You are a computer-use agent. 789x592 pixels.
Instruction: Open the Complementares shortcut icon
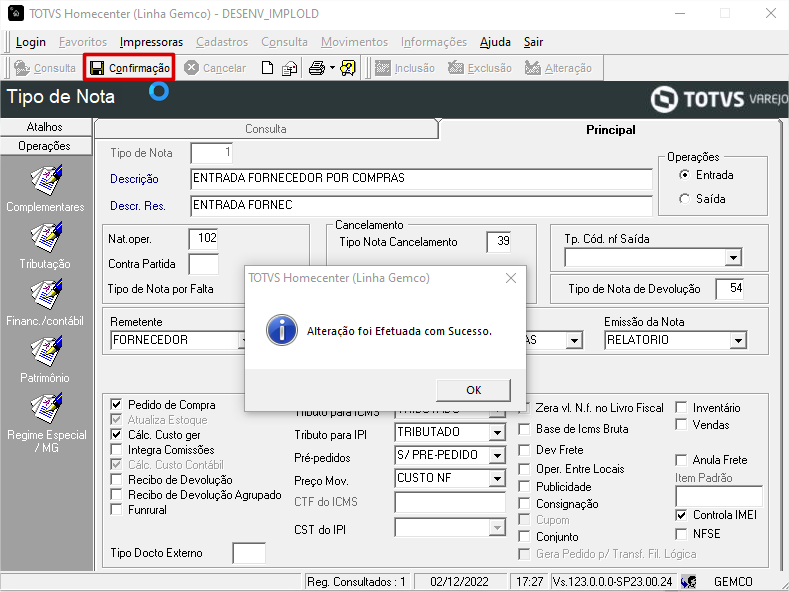(x=46, y=180)
